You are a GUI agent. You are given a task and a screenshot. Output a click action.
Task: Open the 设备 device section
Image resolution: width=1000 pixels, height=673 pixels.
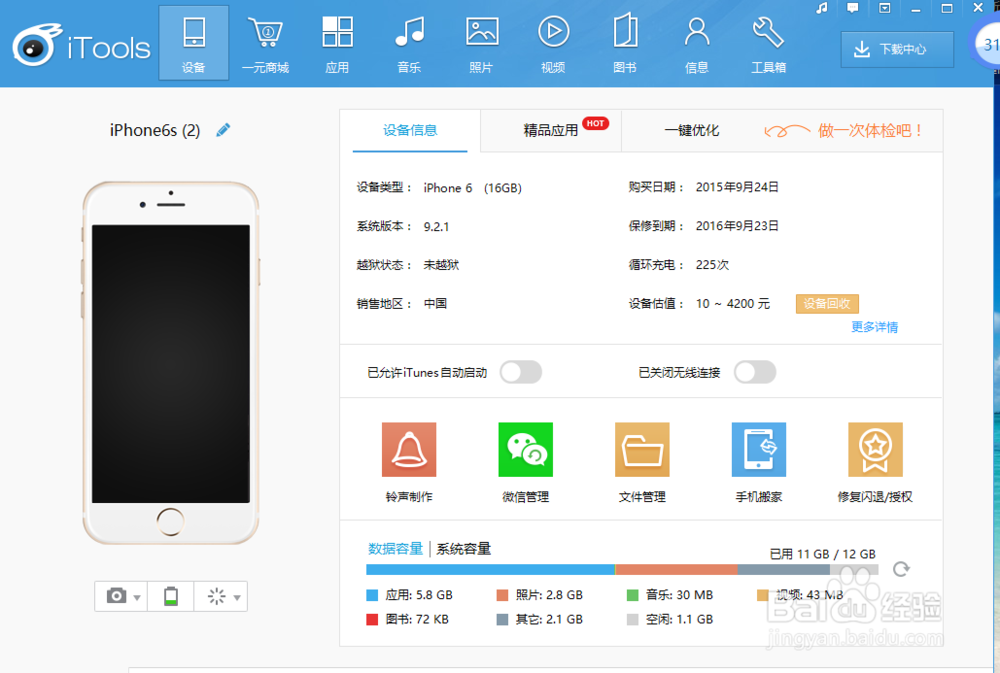[x=193, y=43]
